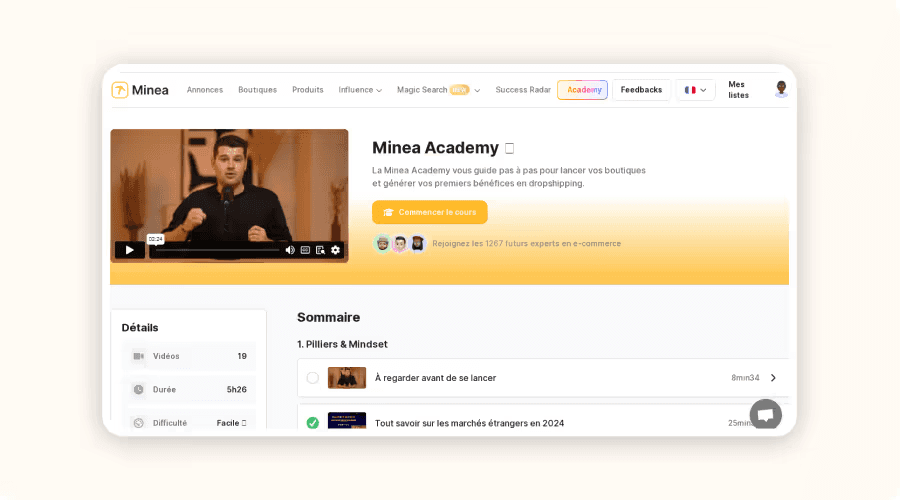Image resolution: width=900 pixels, height=500 pixels.
Task: Open the video transcript search icon
Action: [x=320, y=250]
